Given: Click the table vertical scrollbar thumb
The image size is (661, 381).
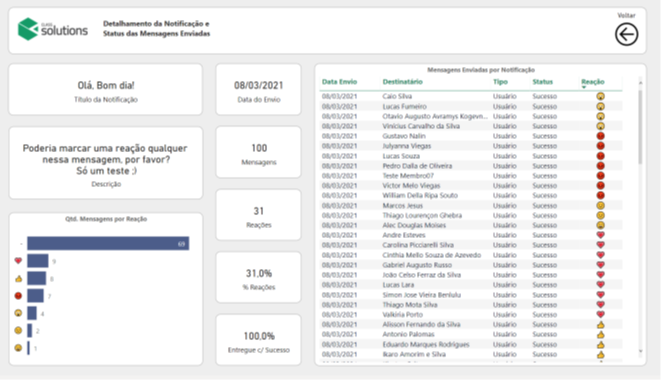Looking at the screenshot, I should pyautogui.click(x=640, y=126).
